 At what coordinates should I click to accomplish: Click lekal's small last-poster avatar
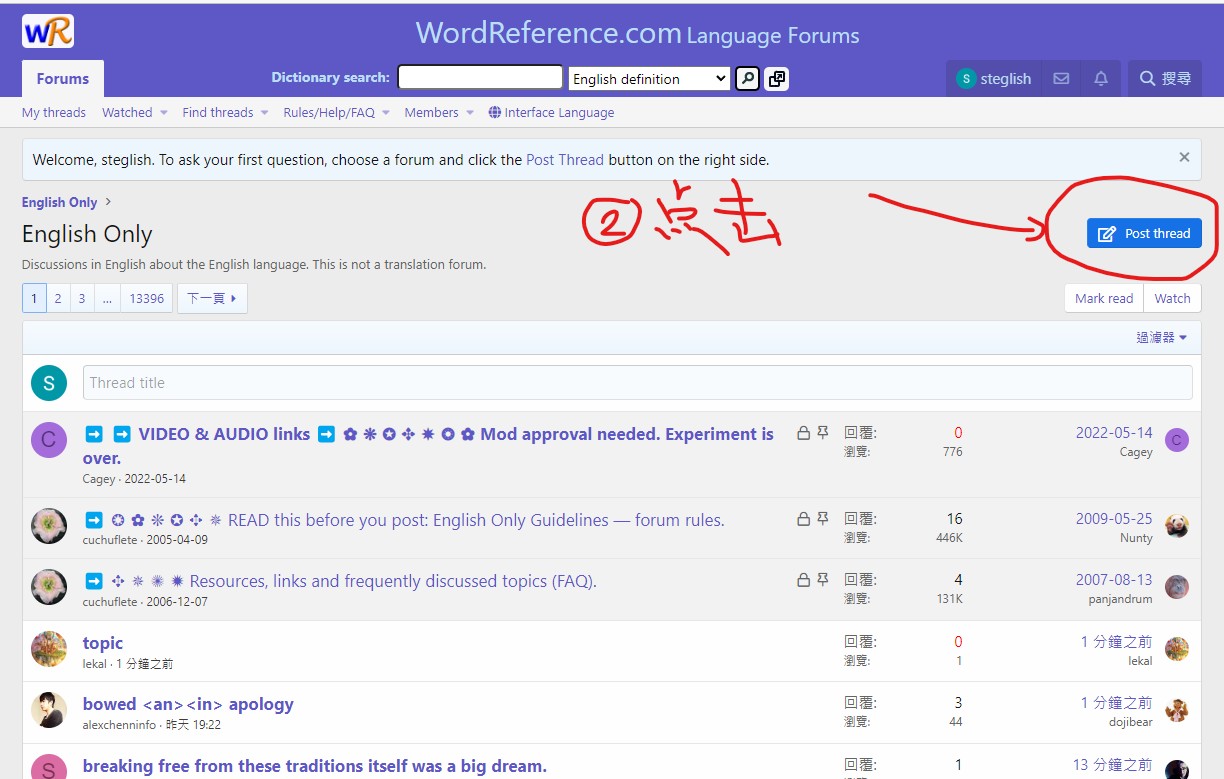point(1177,649)
